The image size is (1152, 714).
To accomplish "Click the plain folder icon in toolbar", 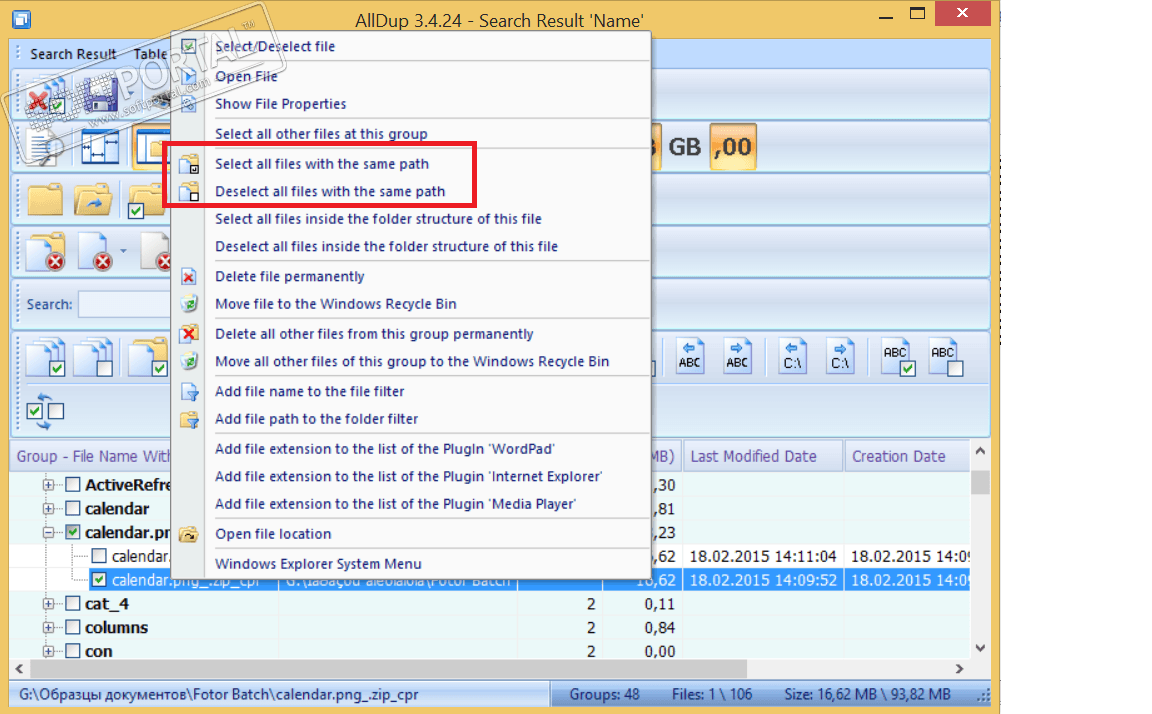I will (x=46, y=200).
